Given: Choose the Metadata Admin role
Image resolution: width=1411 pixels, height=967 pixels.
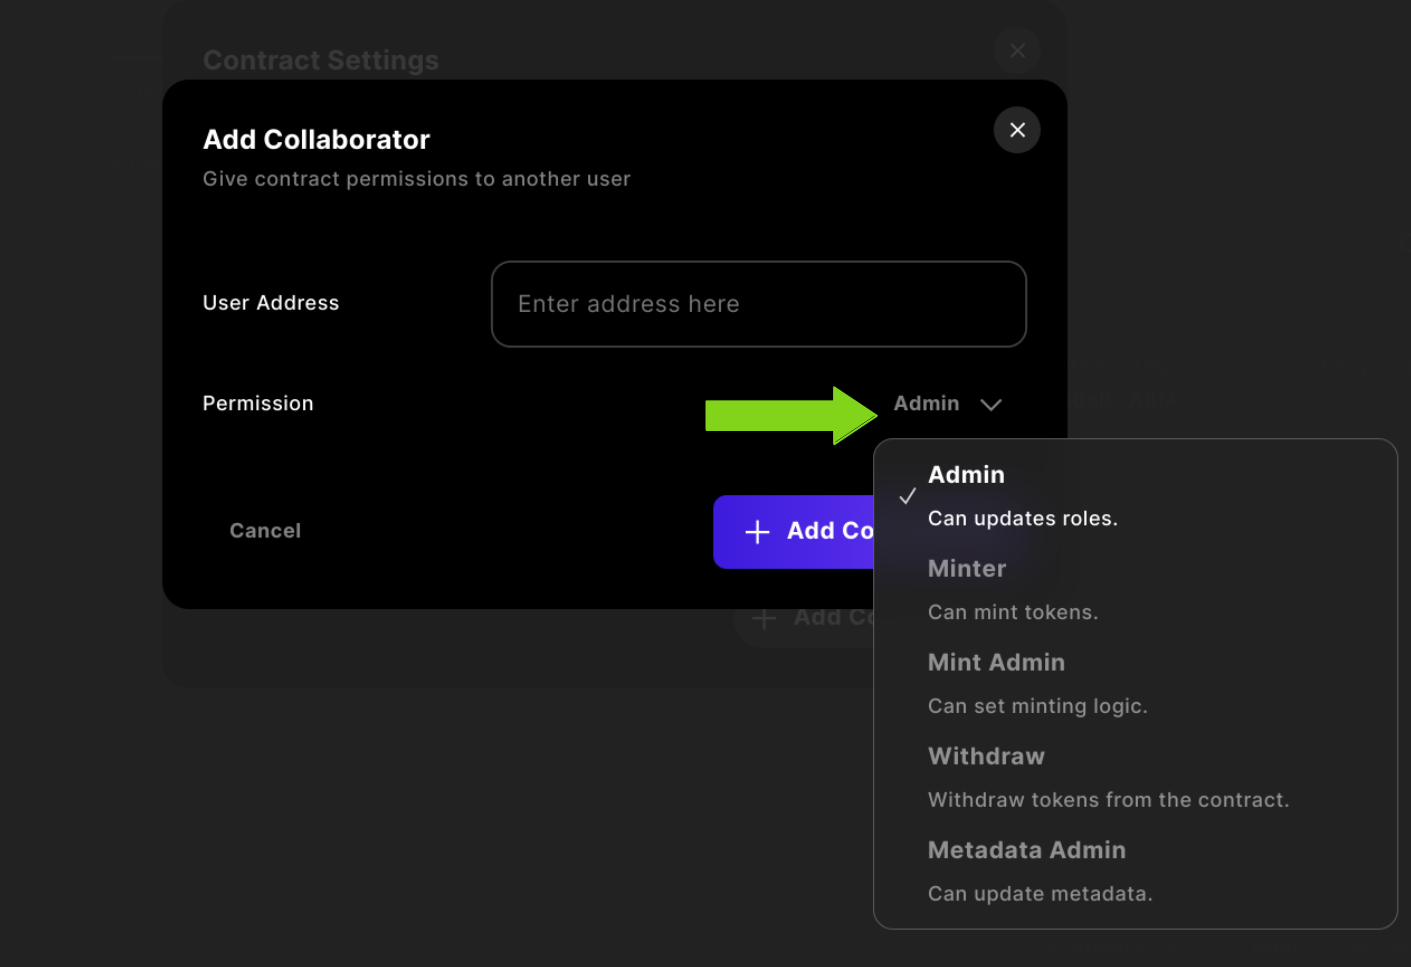Looking at the screenshot, I should (1026, 851).
